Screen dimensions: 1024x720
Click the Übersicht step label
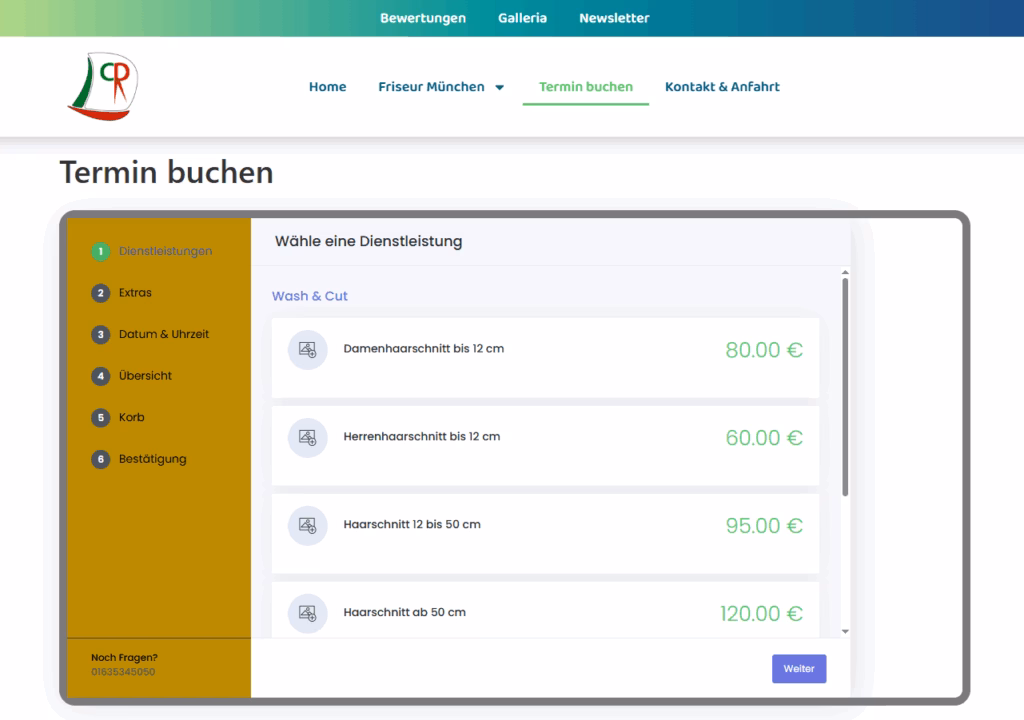(145, 376)
